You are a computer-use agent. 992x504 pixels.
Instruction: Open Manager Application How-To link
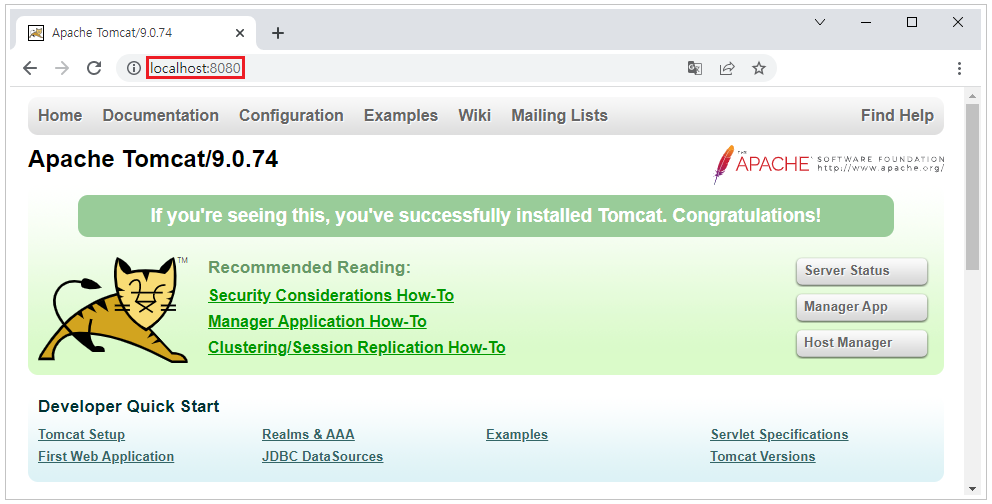pos(317,321)
